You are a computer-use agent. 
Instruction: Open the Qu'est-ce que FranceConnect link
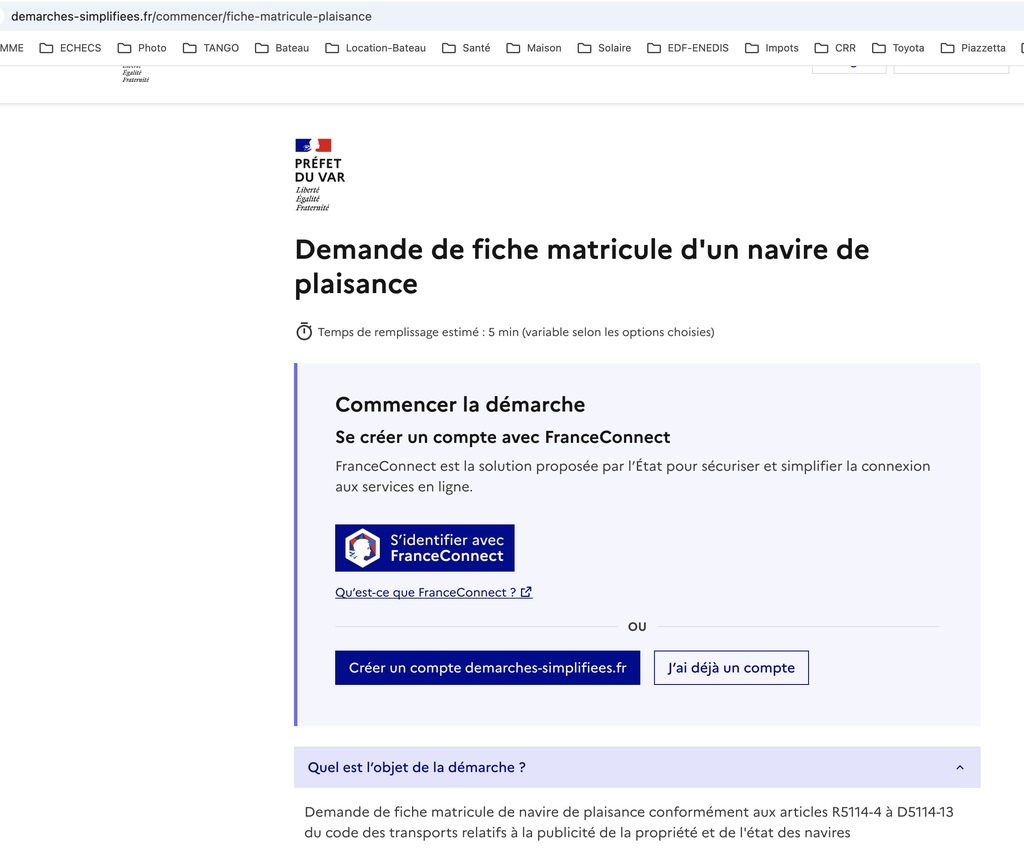[434, 592]
